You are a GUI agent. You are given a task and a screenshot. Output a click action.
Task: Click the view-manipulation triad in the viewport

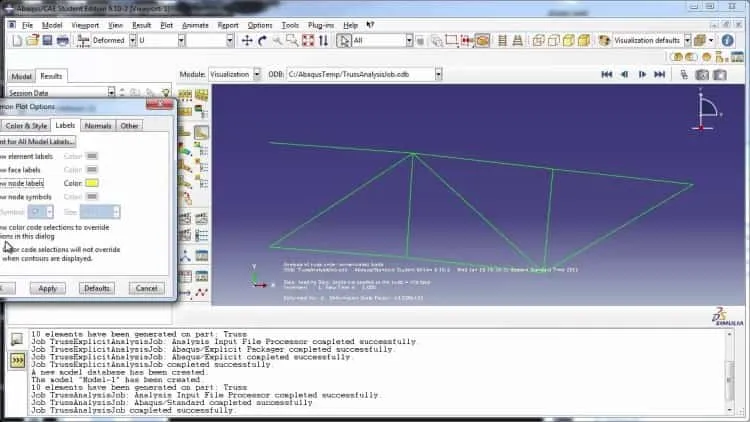tap(706, 111)
